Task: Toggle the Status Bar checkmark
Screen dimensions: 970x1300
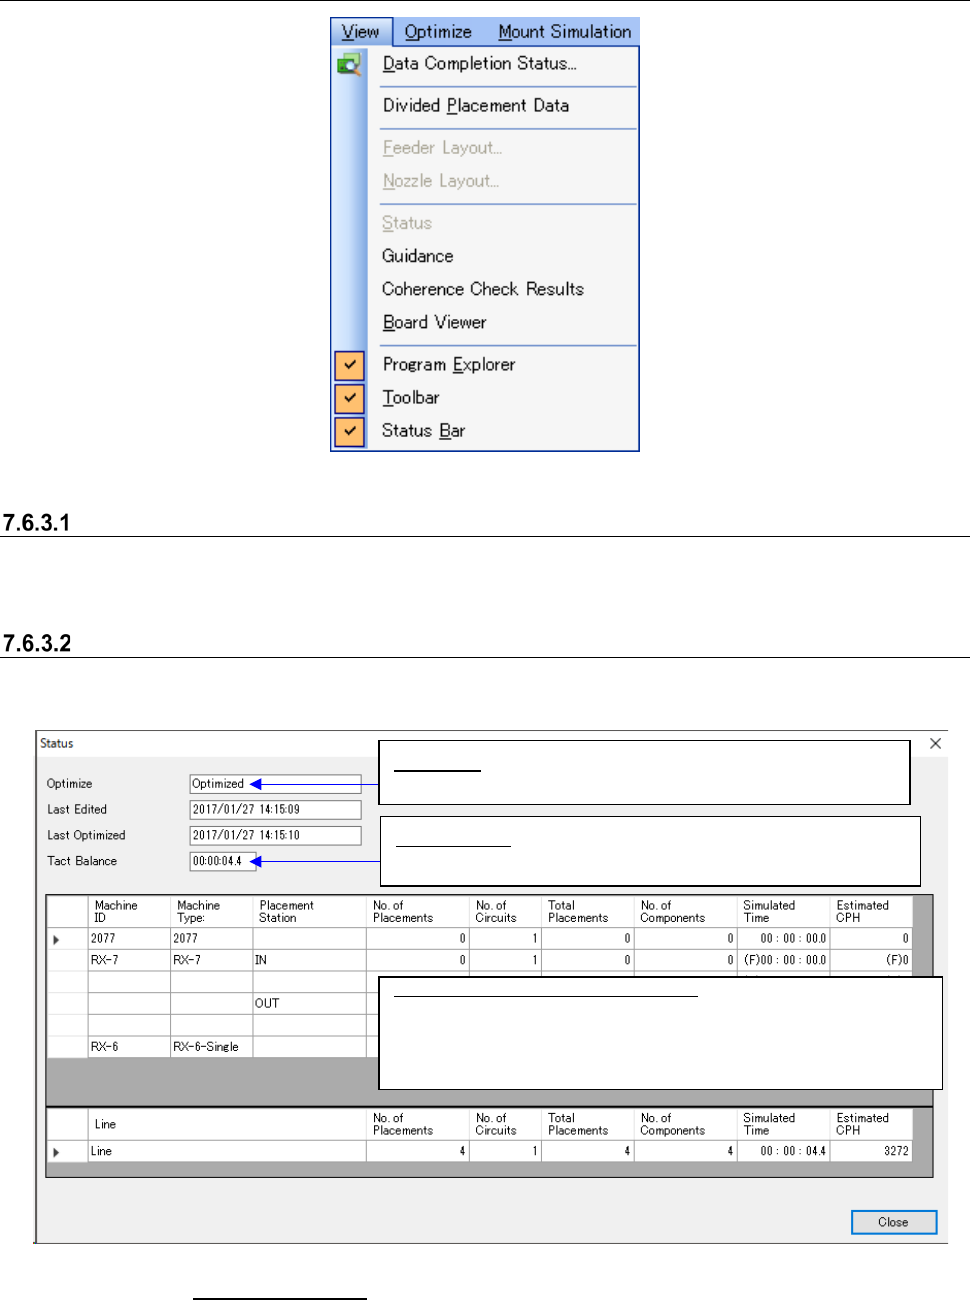Action: (349, 431)
